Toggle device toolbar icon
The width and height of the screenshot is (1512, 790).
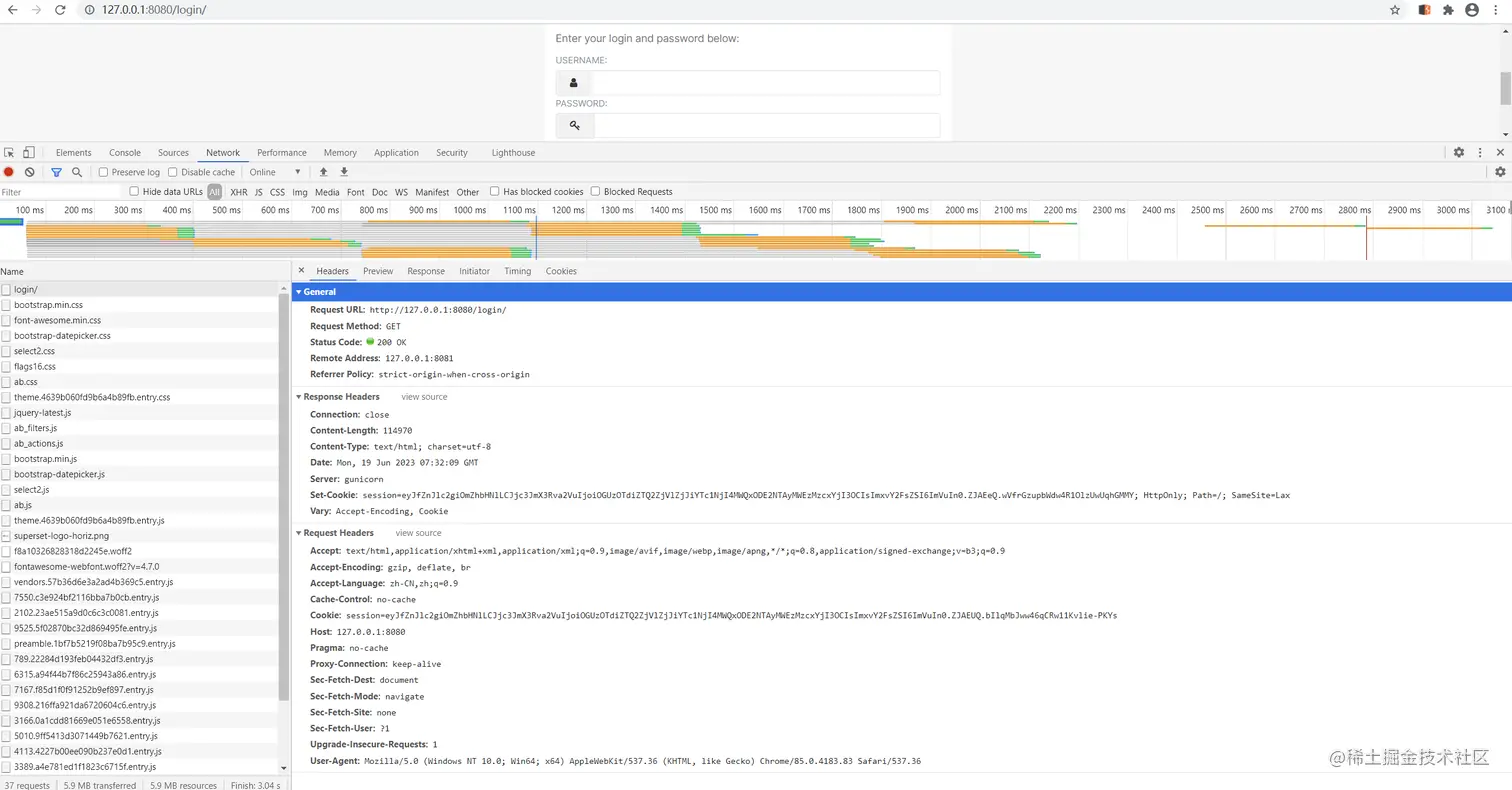click(29, 153)
